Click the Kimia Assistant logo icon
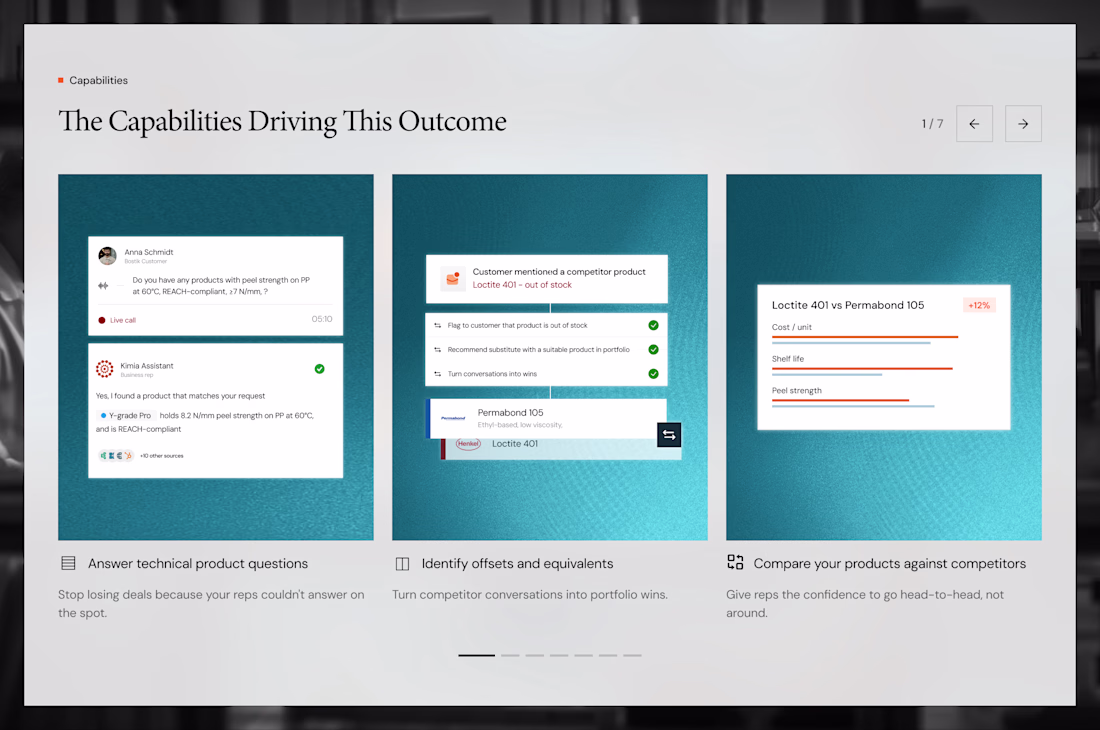The height and width of the screenshot is (730, 1100). (105, 369)
